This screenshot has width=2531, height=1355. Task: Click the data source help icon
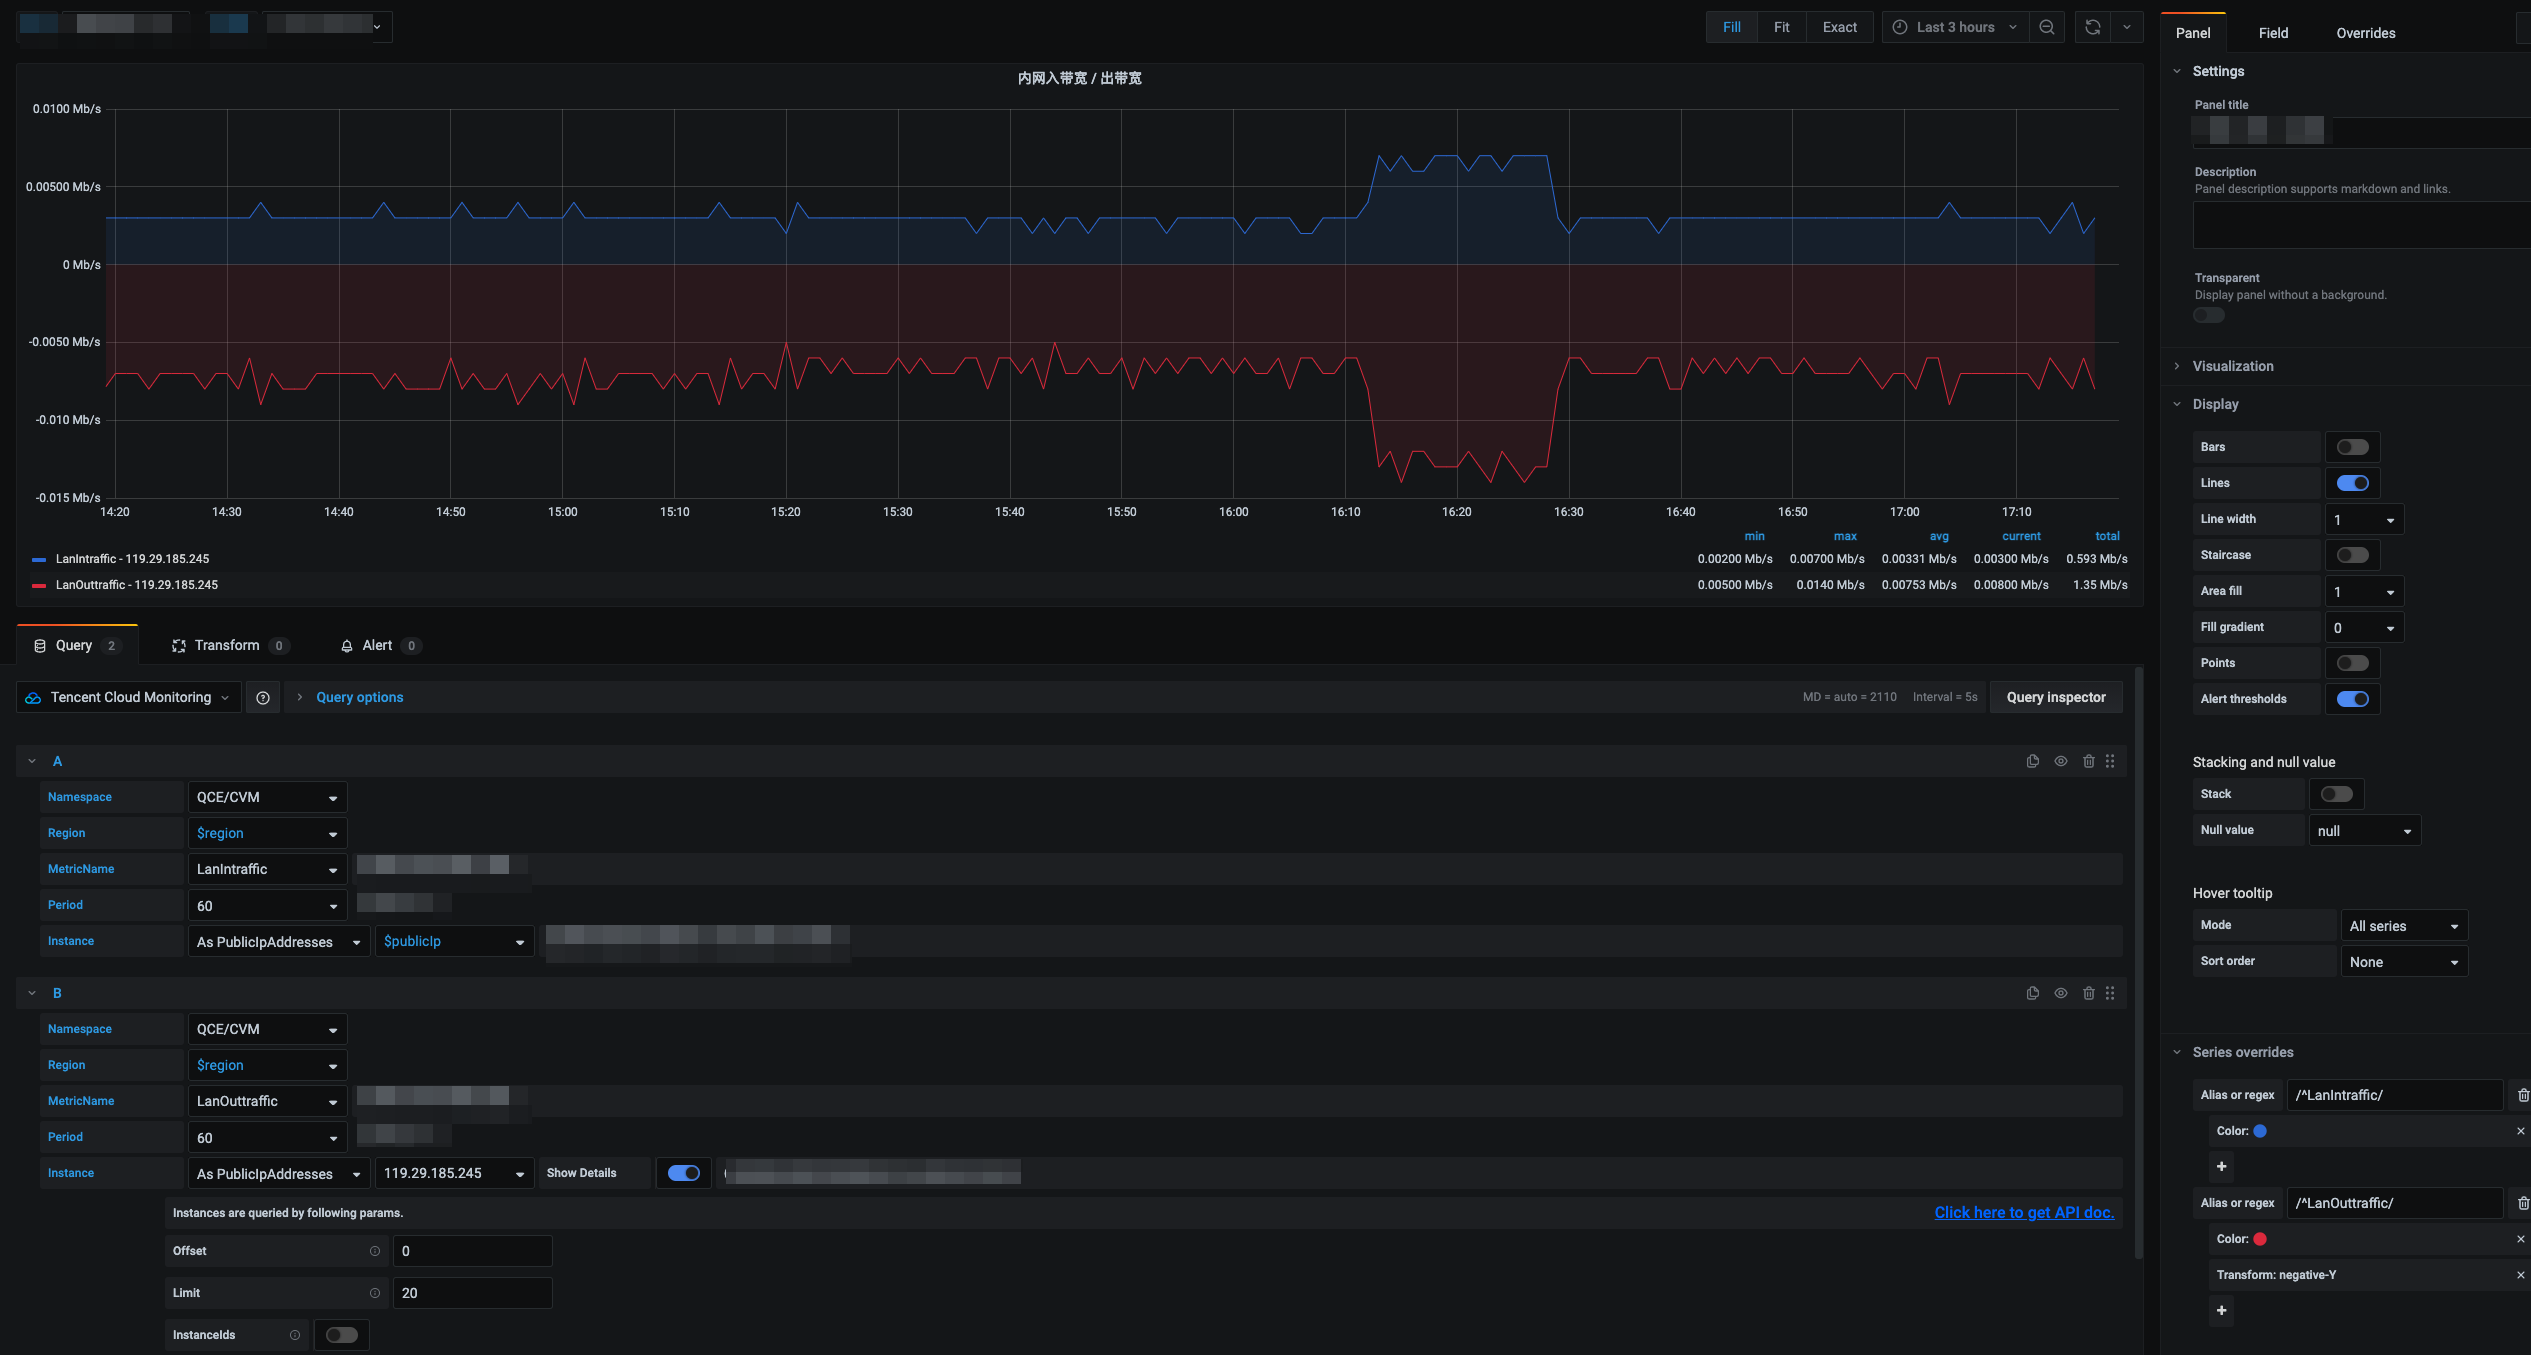click(x=263, y=697)
